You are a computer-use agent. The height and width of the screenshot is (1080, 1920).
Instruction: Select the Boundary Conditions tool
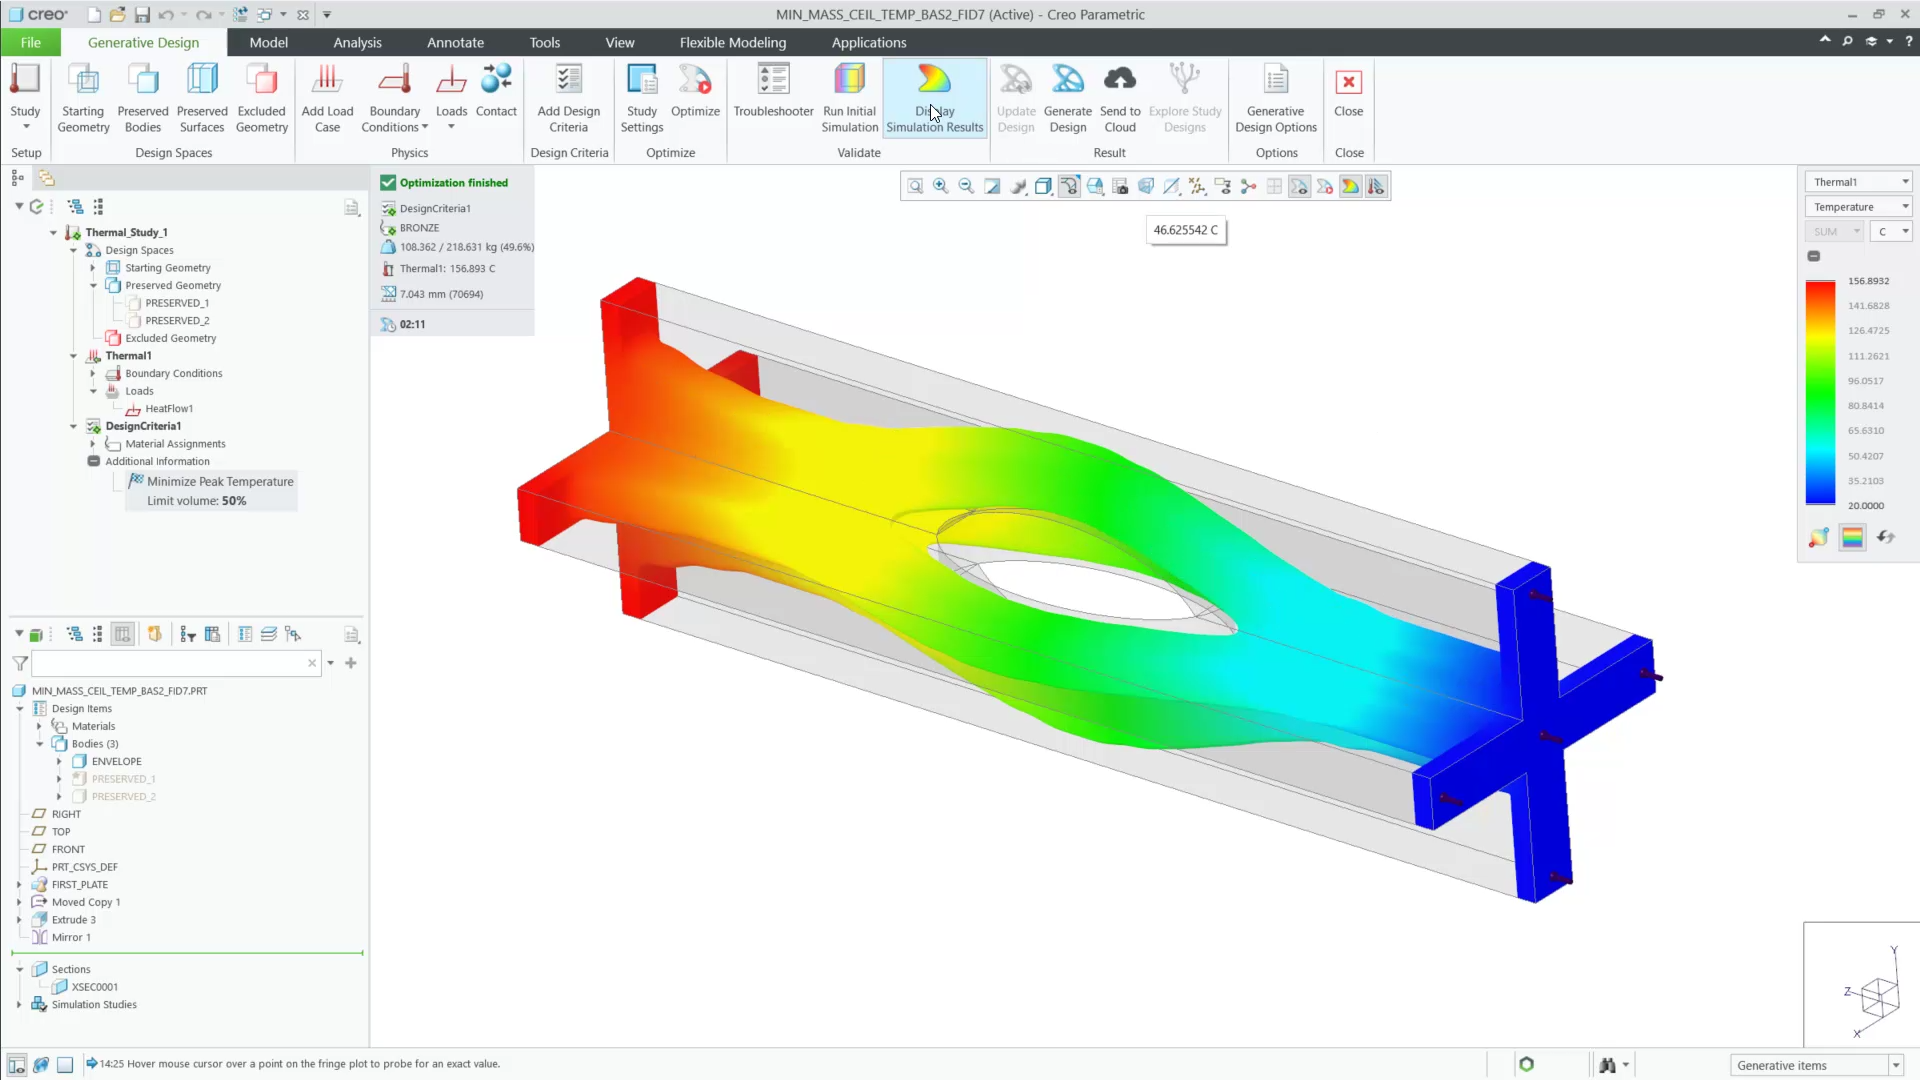coord(394,95)
